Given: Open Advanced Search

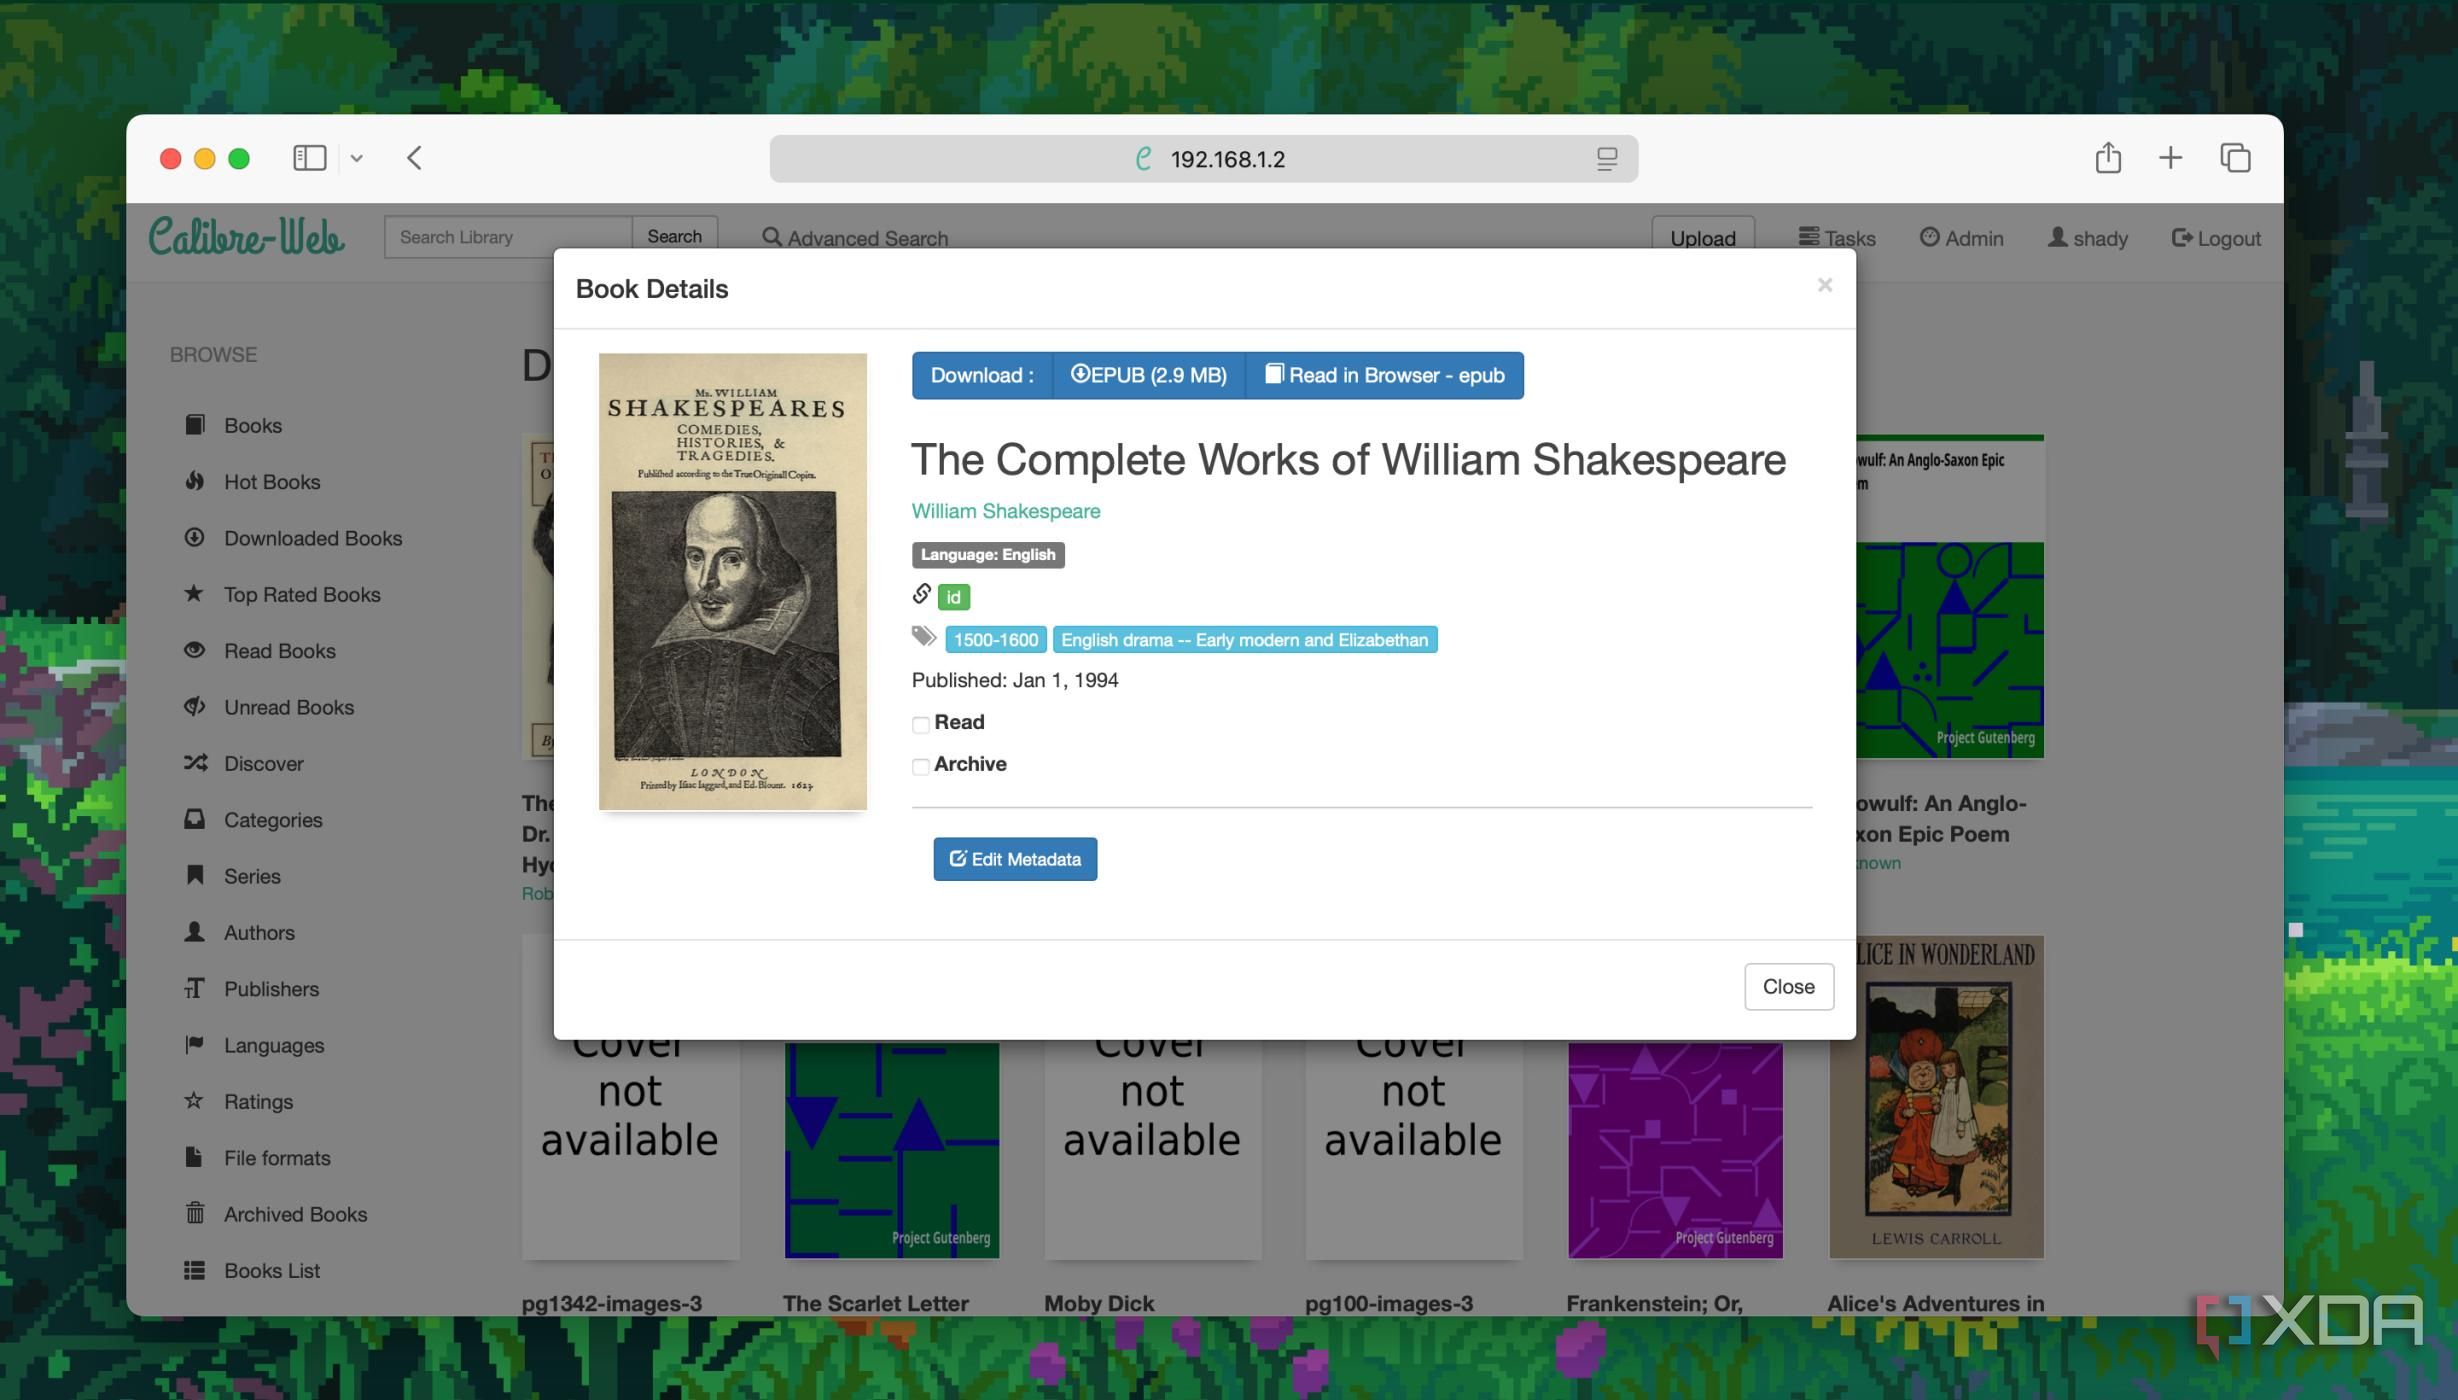Looking at the screenshot, I should click(855, 238).
